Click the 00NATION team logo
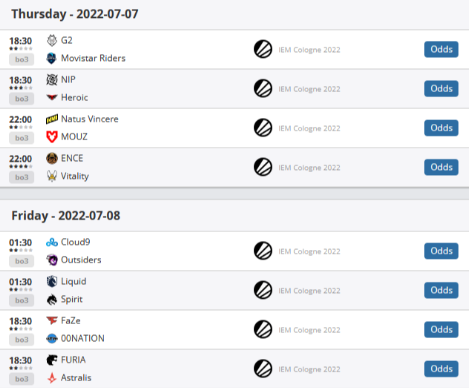The width and height of the screenshot is (469, 388). click(x=52, y=339)
